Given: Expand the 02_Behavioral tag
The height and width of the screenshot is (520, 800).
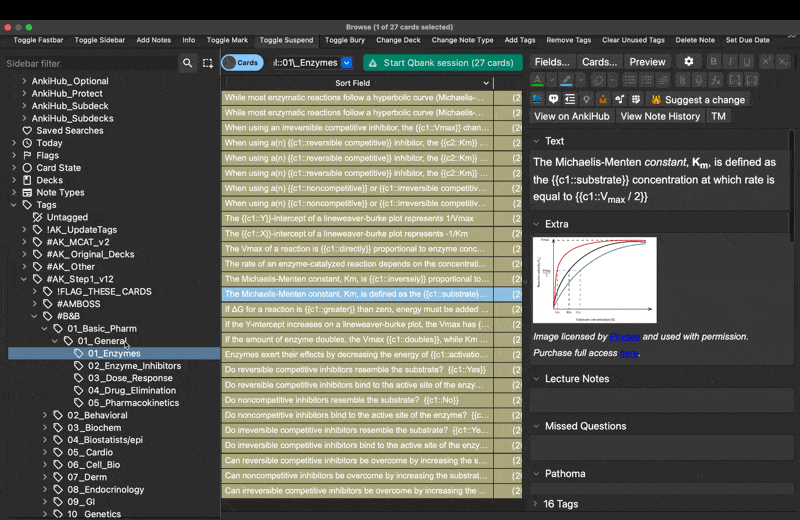Looking at the screenshot, I should tap(45, 415).
